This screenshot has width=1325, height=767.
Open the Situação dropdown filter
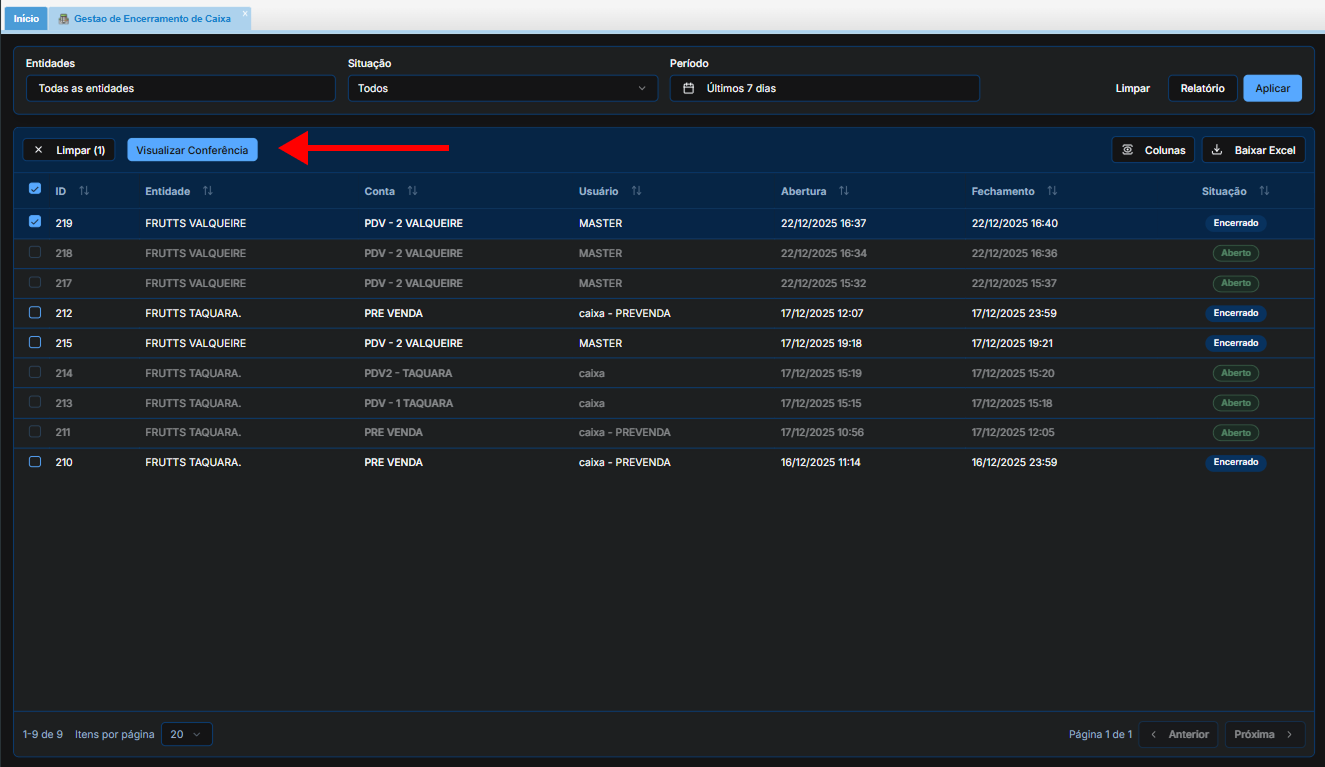502,88
